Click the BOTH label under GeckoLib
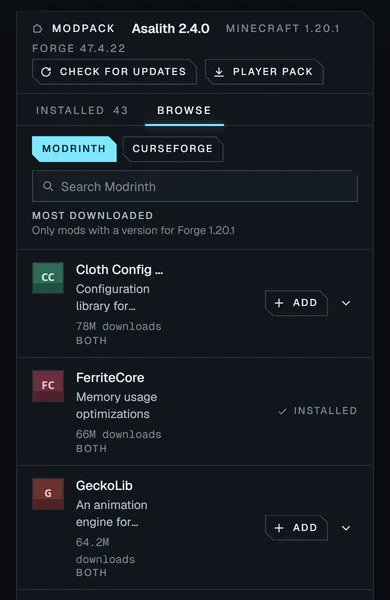The height and width of the screenshot is (600, 390). click(x=91, y=573)
